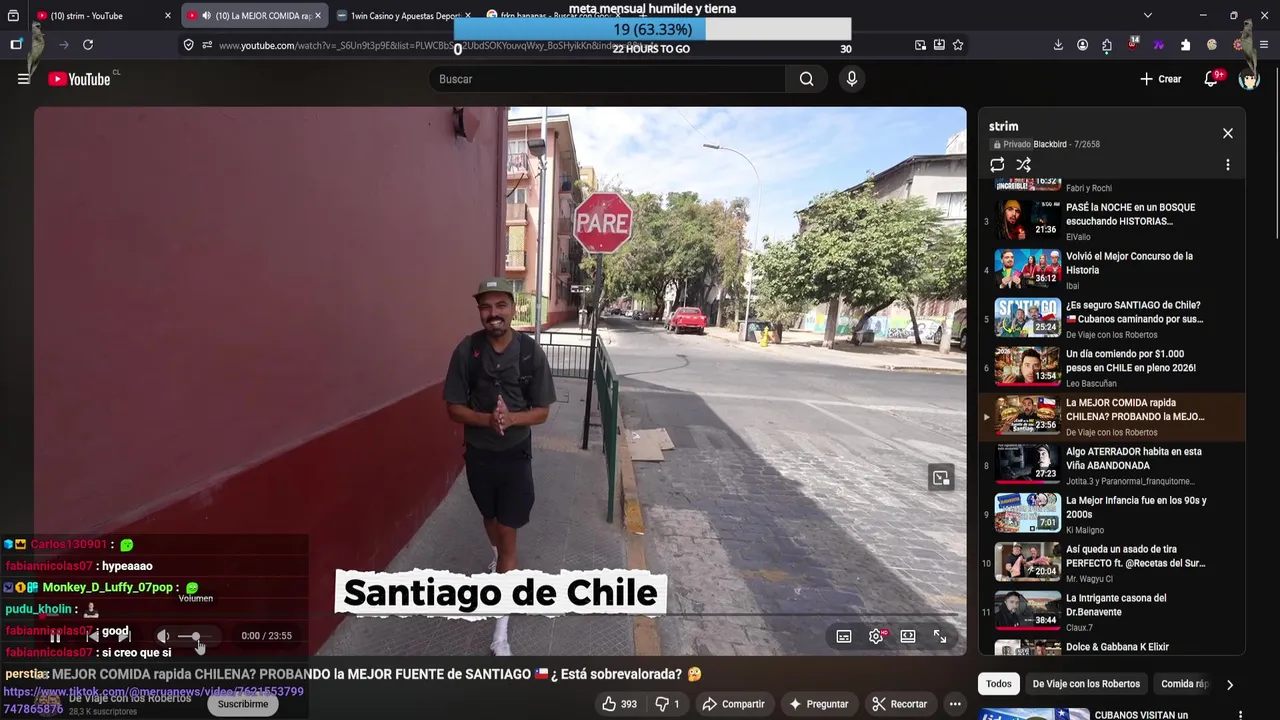Close the strim playlist panel
The image size is (1280, 720).
[1228, 133]
